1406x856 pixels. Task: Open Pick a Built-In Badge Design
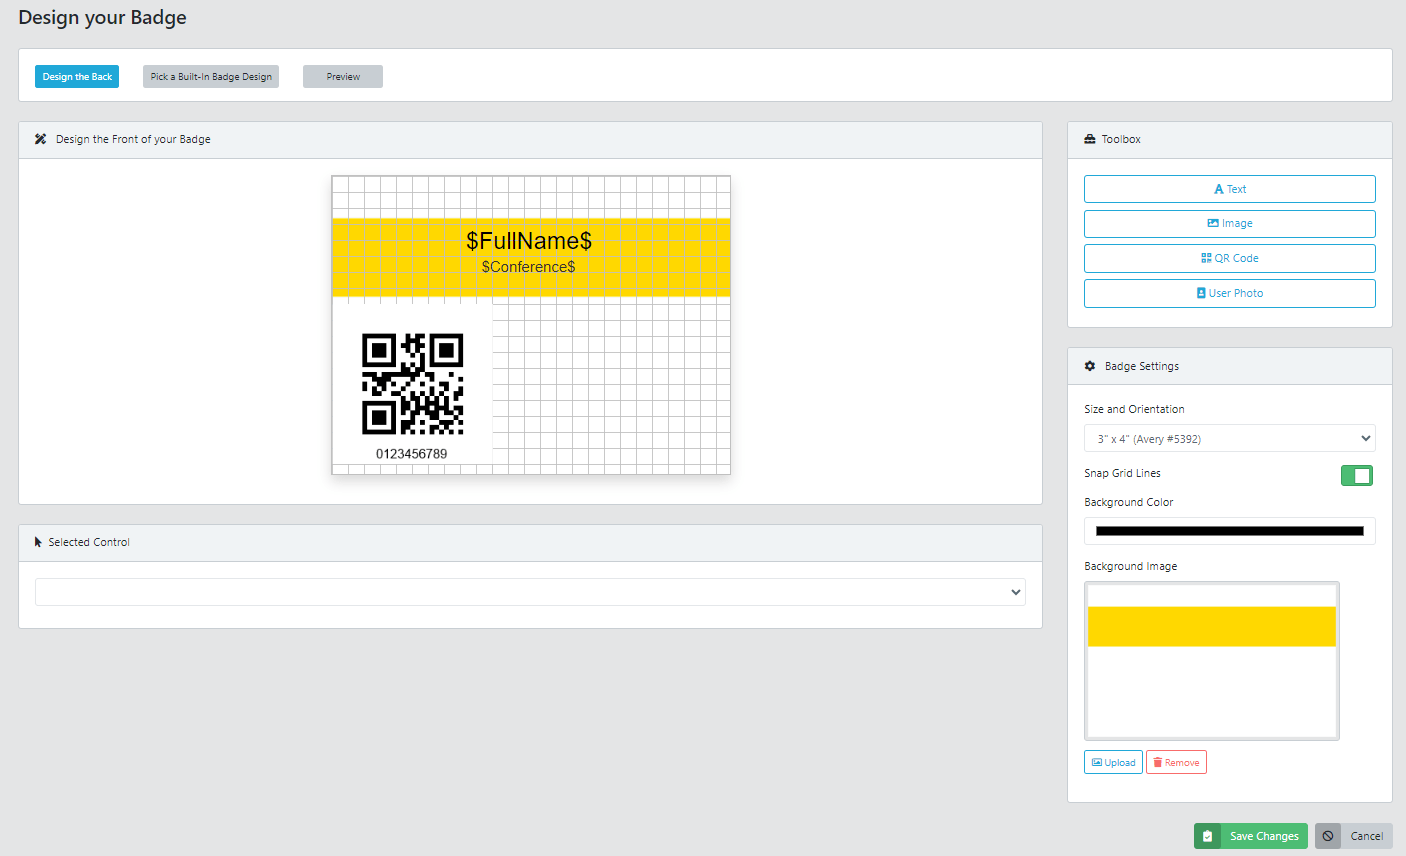[x=211, y=77]
